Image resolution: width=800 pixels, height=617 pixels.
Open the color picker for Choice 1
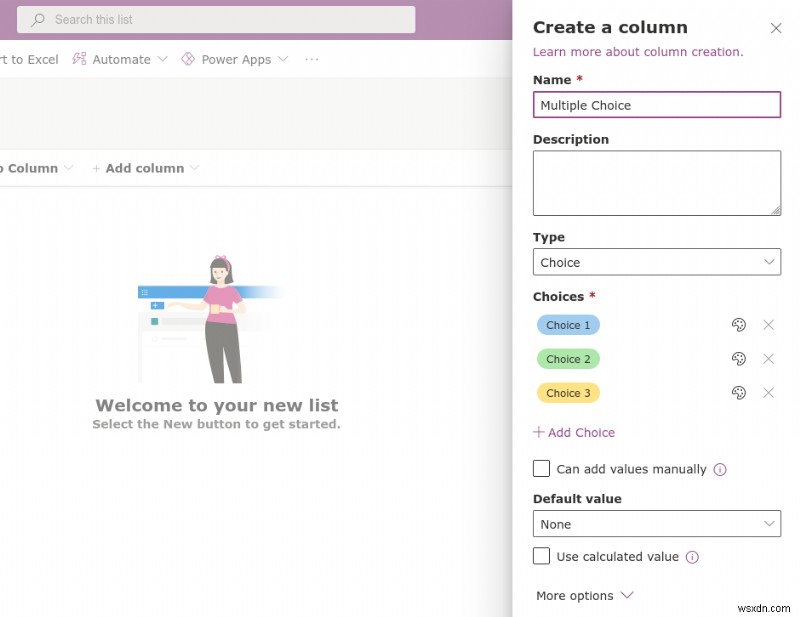[x=739, y=325]
